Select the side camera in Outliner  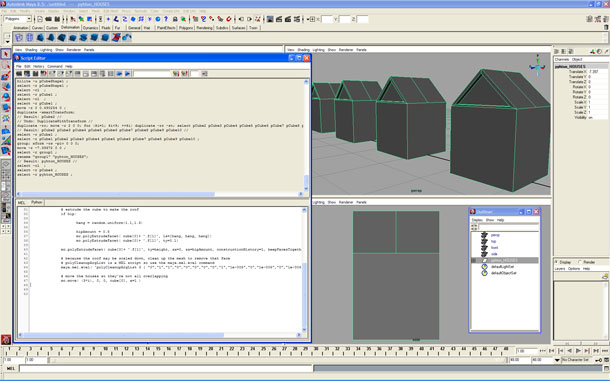[494, 254]
